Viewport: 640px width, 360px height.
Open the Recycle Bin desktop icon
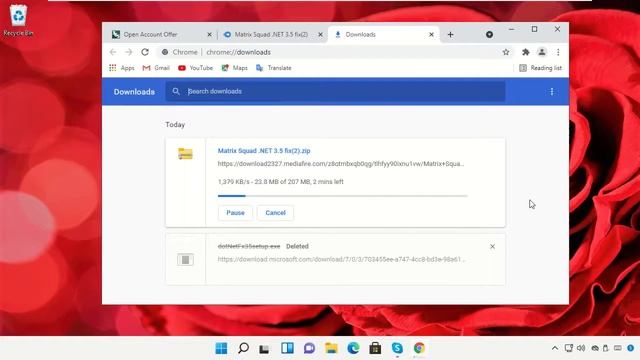pos(18,20)
